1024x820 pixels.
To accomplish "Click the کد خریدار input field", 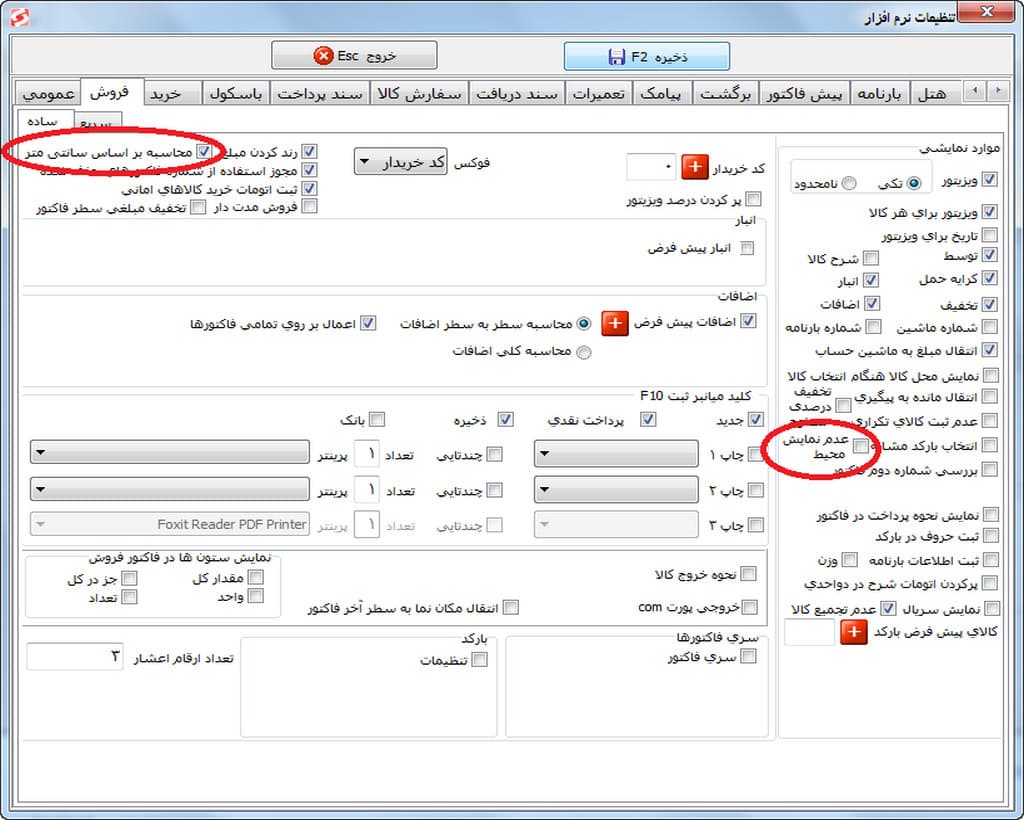I will [x=650, y=167].
